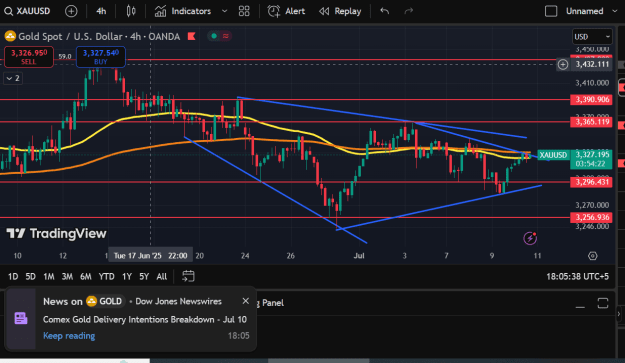This screenshot has height=363, width=625.
Task: Set the range to 6M
Action: [86, 277]
